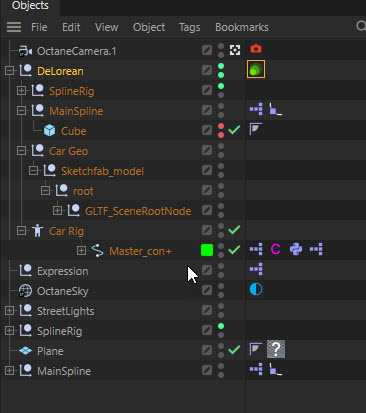The height and width of the screenshot is (413, 366).
Task: Click the green material tag on DeLorean
Action: [x=256, y=69]
